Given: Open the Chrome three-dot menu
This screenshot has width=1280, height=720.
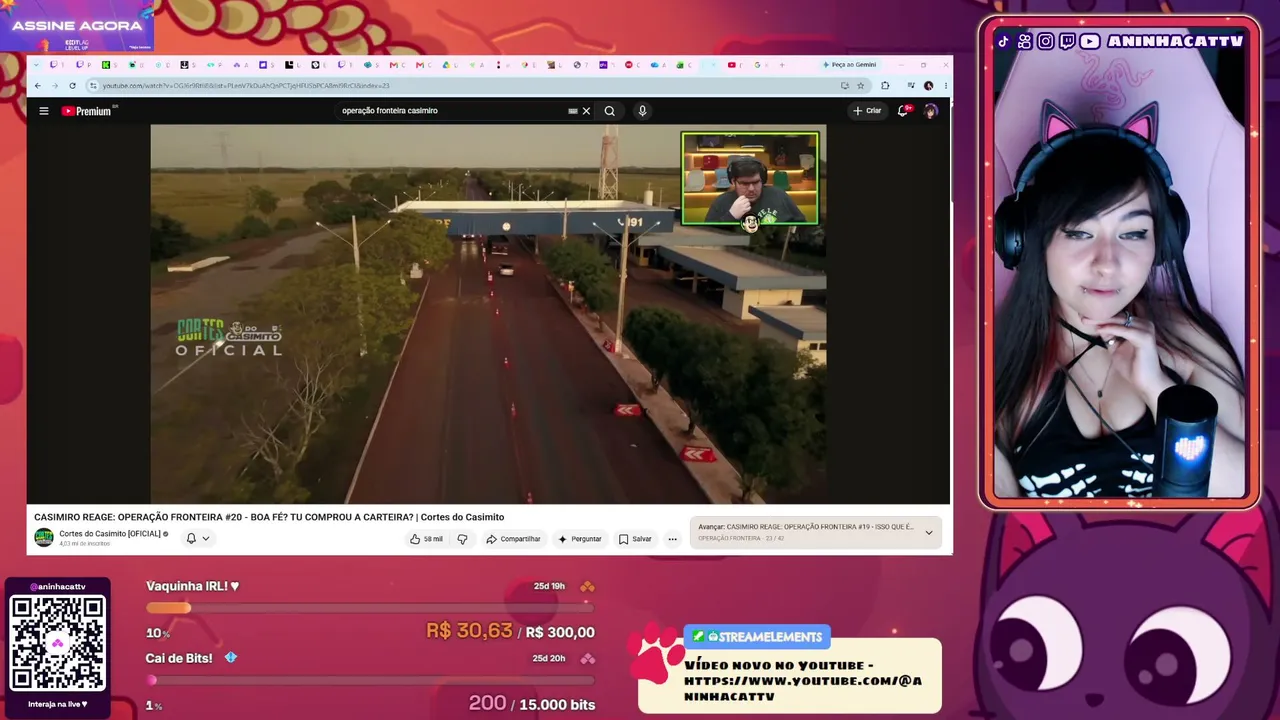Looking at the screenshot, I should click(x=945, y=86).
